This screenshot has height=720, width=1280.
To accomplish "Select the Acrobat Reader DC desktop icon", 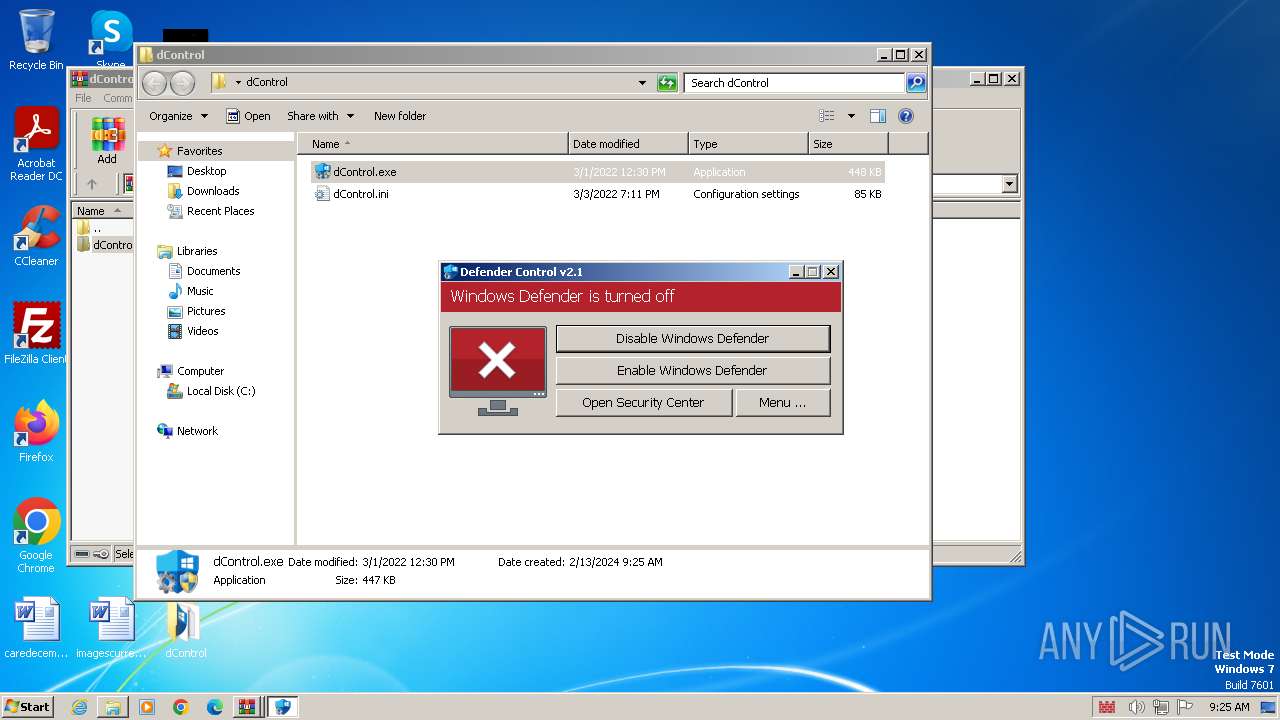I will coord(36,145).
